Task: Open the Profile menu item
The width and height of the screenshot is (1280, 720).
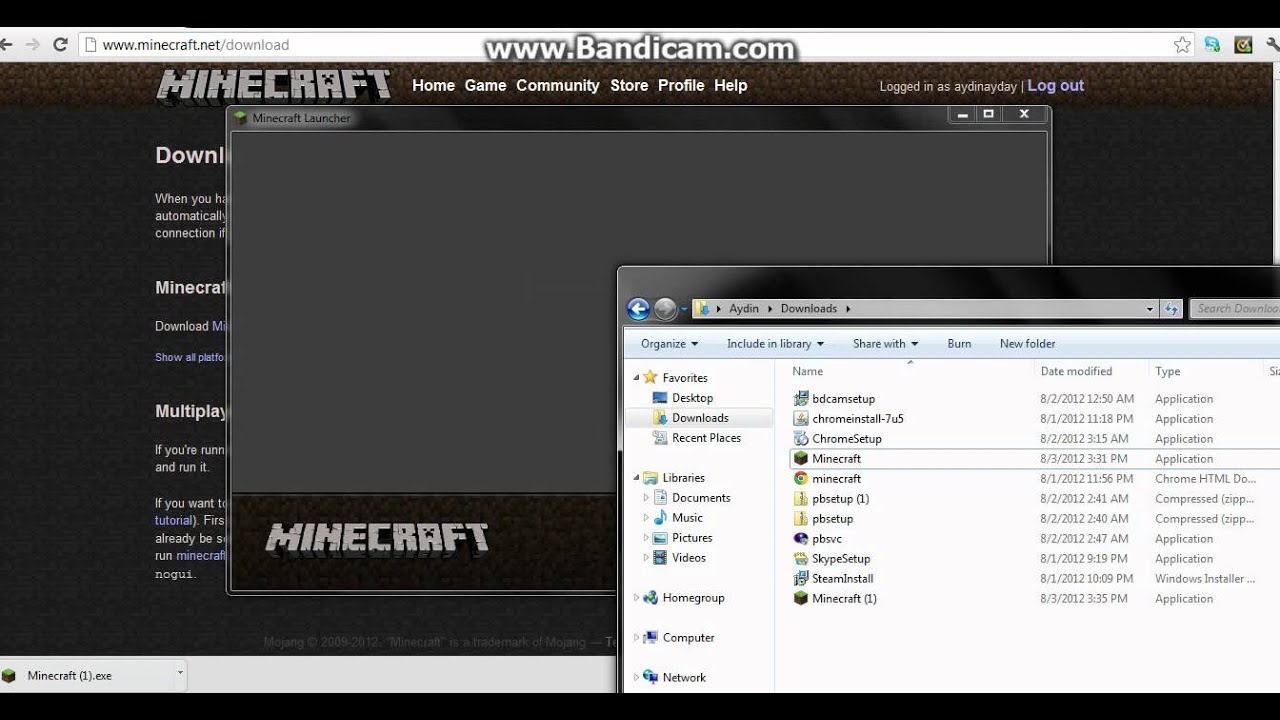Action: click(681, 86)
